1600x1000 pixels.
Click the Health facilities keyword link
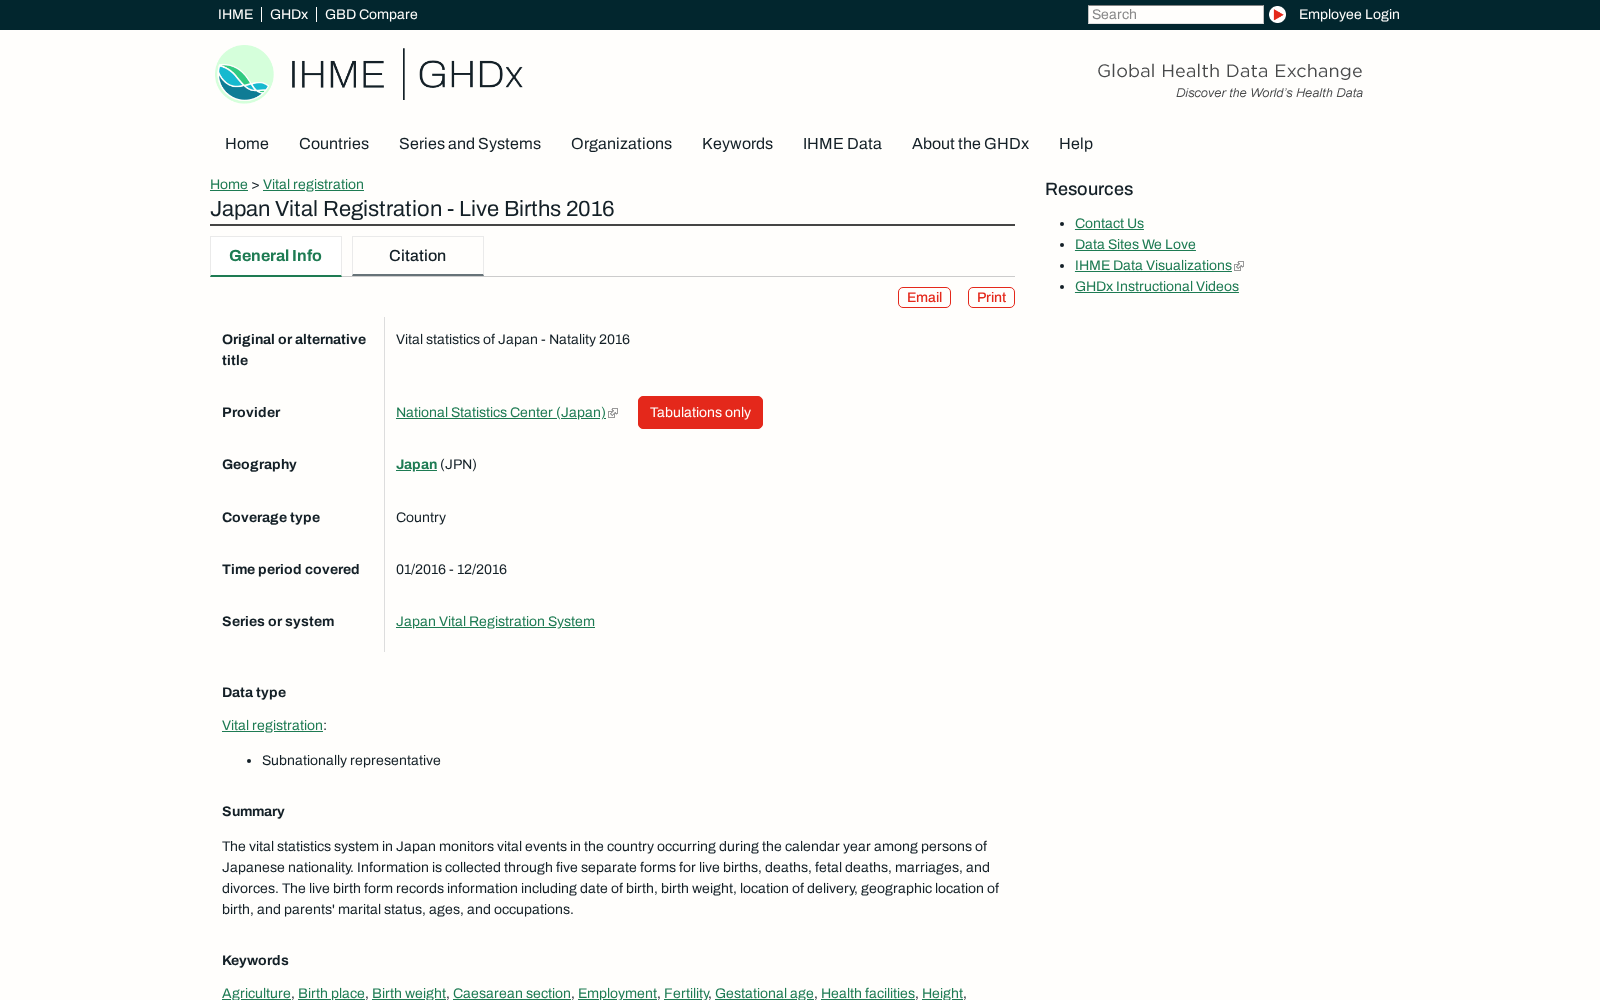click(868, 993)
